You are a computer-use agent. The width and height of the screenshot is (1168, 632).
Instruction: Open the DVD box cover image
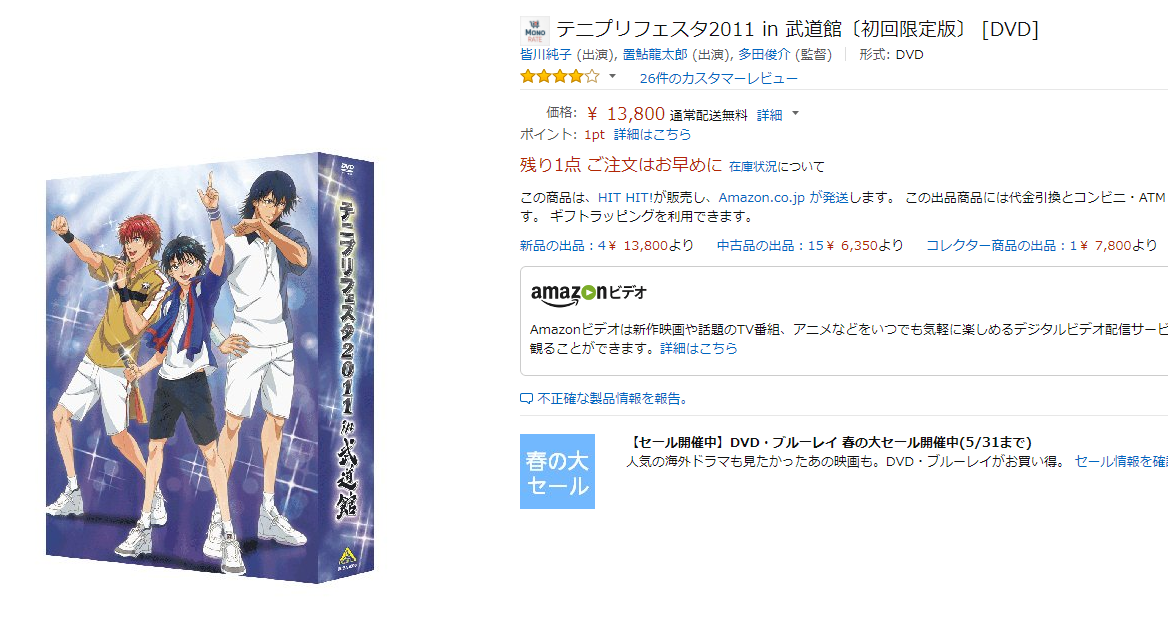click(x=210, y=367)
